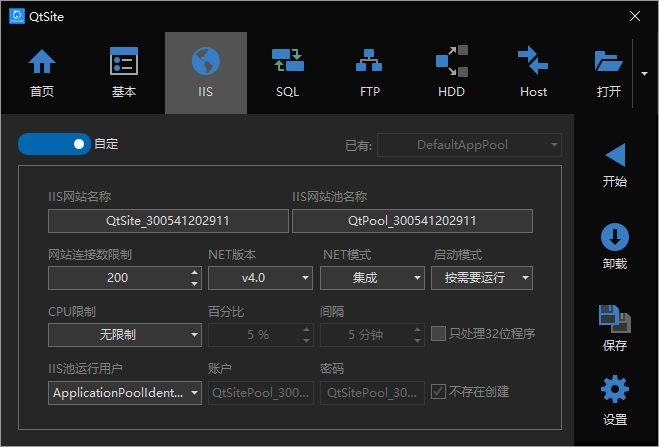
Task: Open the HDD section icon
Action: (451, 62)
